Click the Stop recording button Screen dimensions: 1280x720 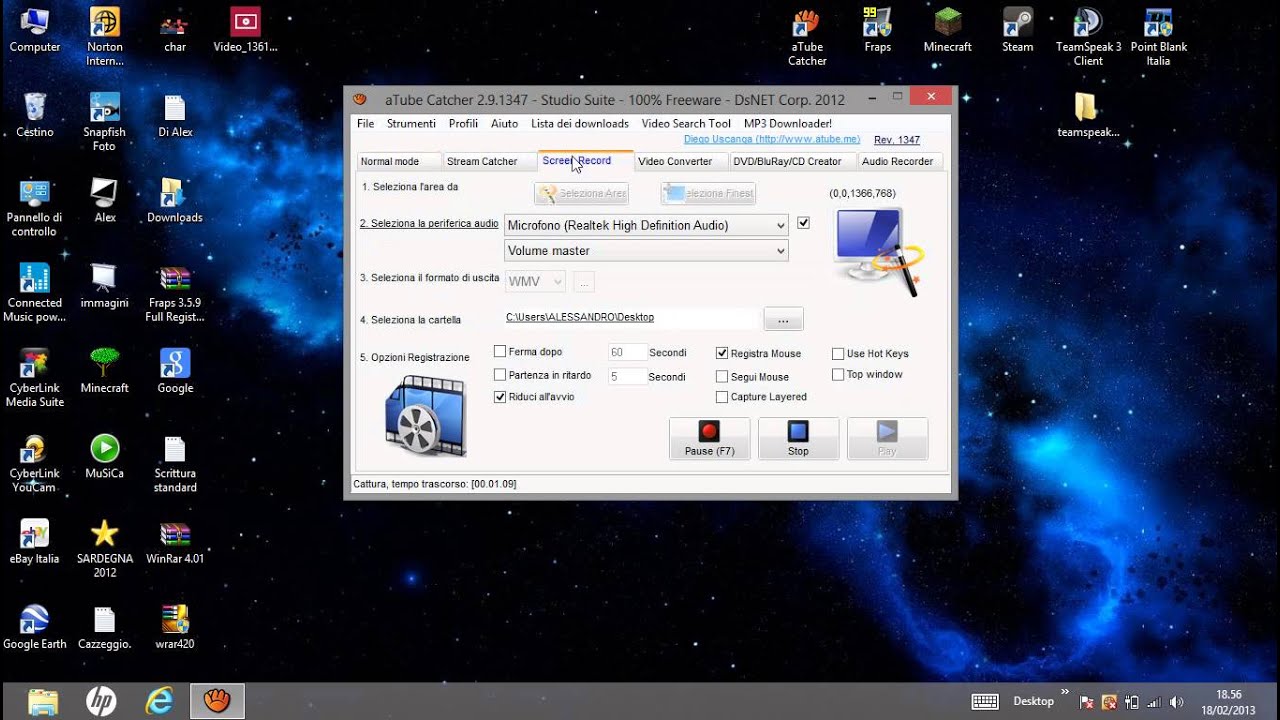point(798,439)
